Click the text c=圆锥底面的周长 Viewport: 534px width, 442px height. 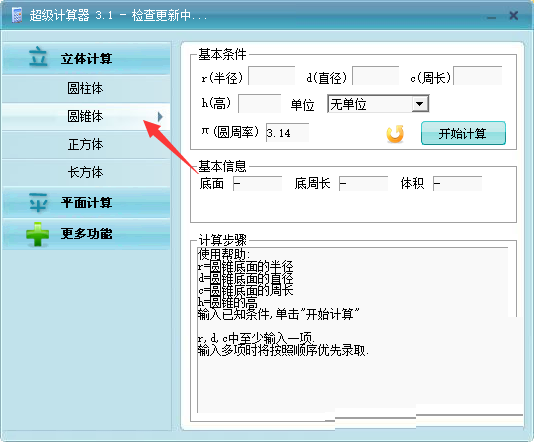coord(245,290)
